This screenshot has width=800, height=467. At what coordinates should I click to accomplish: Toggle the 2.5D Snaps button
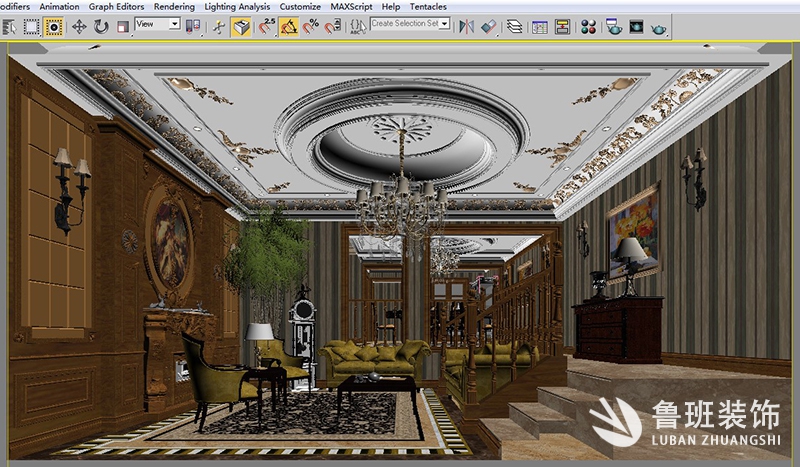pyautogui.click(x=266, y=27)
